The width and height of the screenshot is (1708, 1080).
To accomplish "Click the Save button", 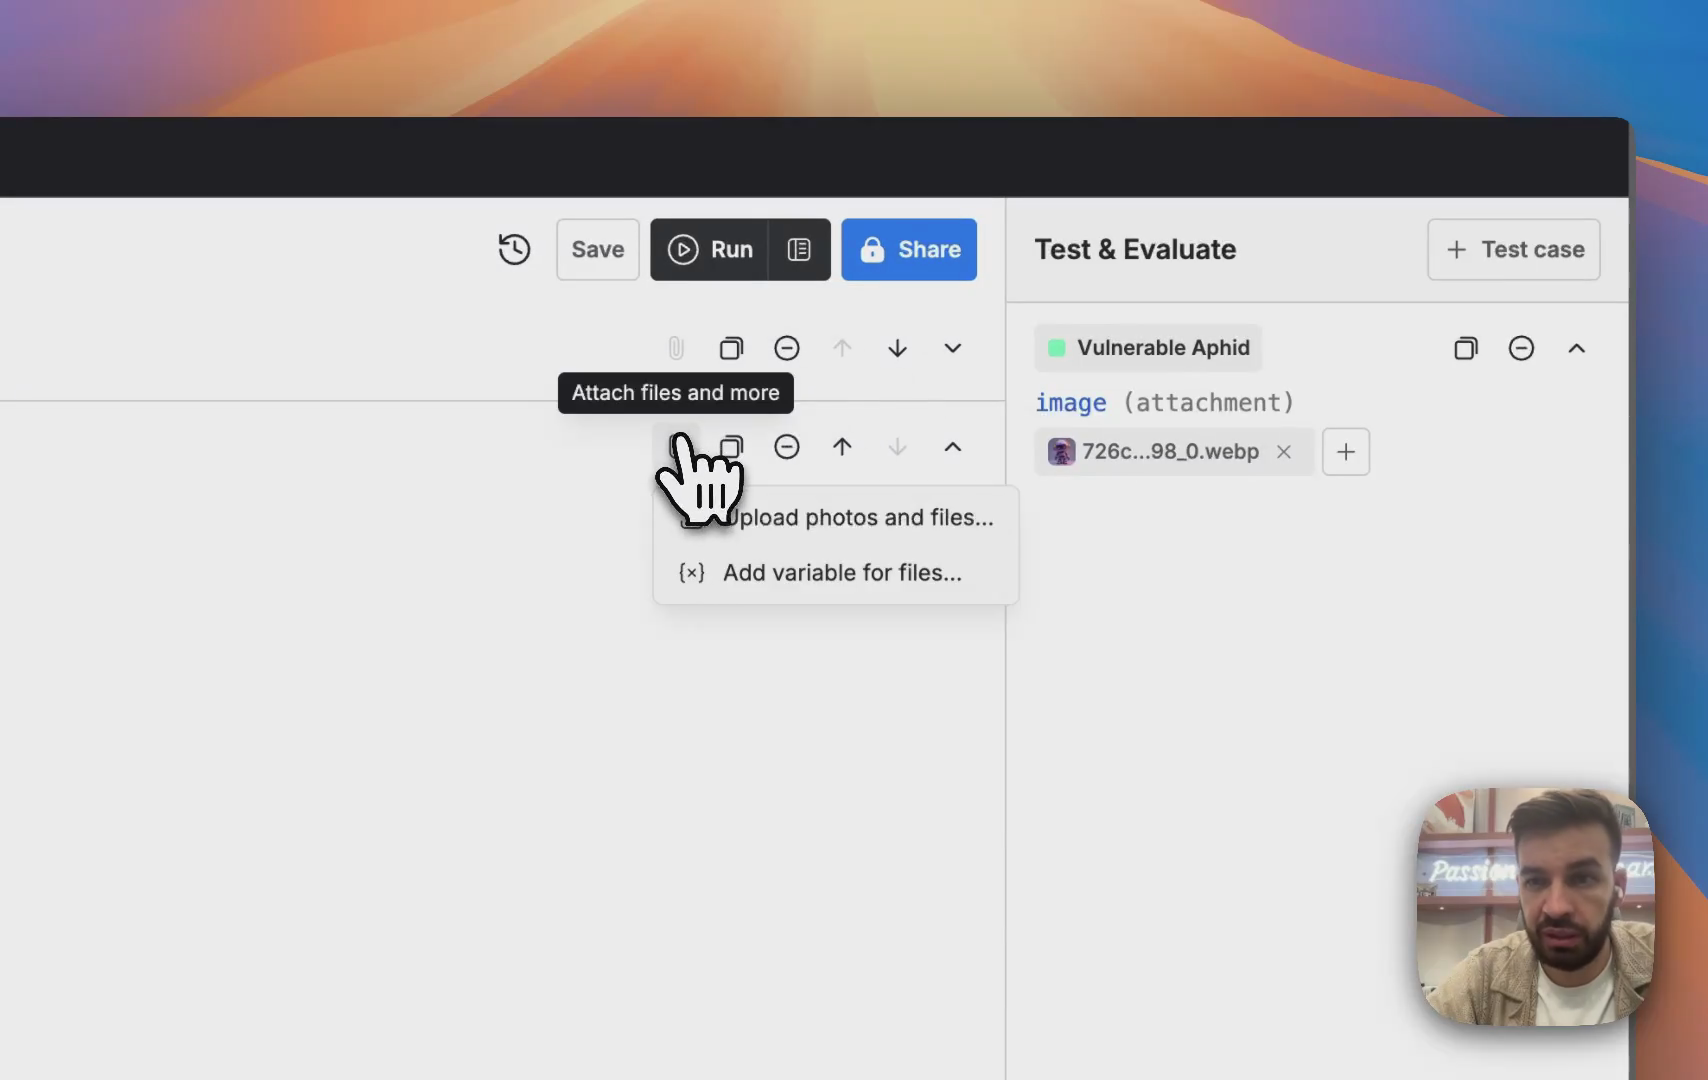I will [597, 249].
